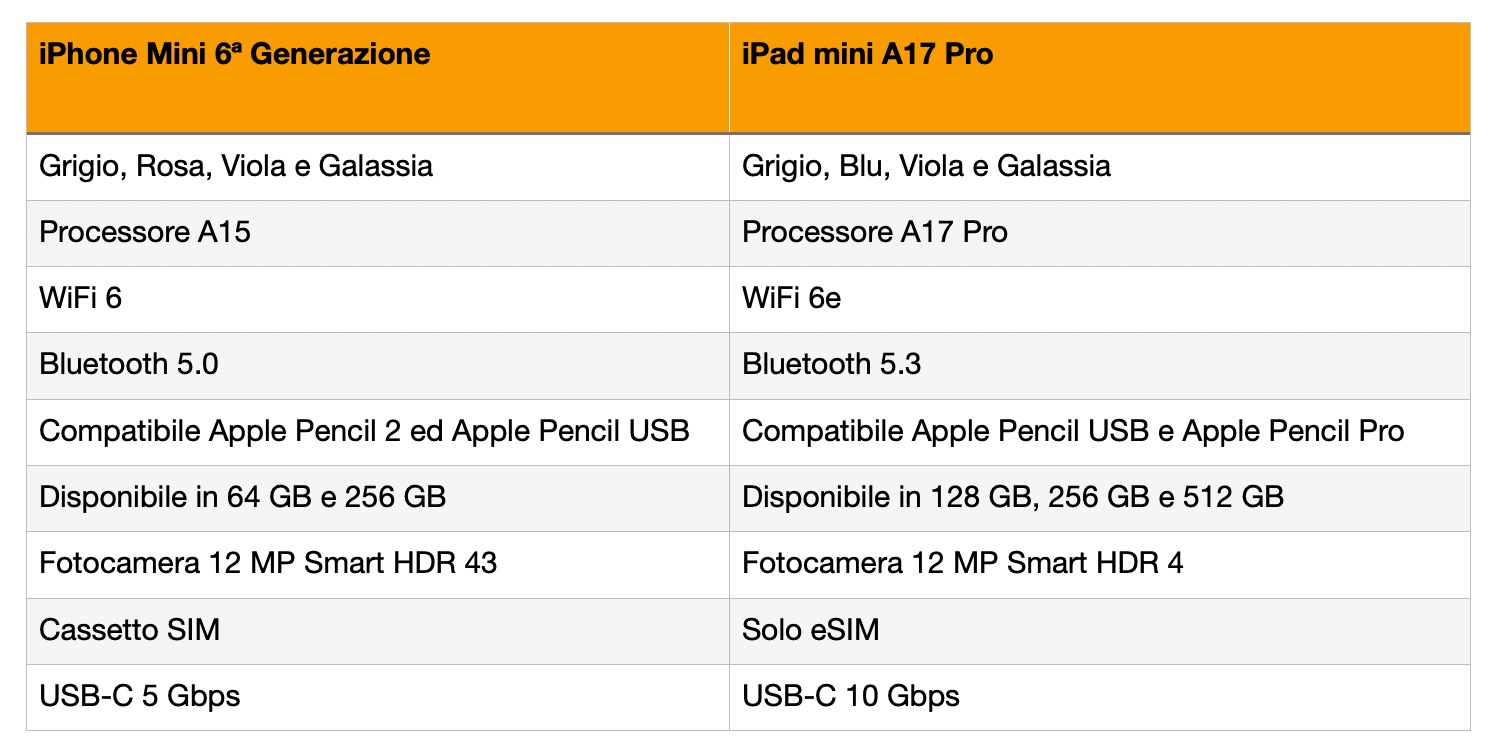Select the 'Grigio, Rosa, Viola e Galassia' cell
Image resolution: width=1488 pixels, height=750 pixels.
point(236,165)
